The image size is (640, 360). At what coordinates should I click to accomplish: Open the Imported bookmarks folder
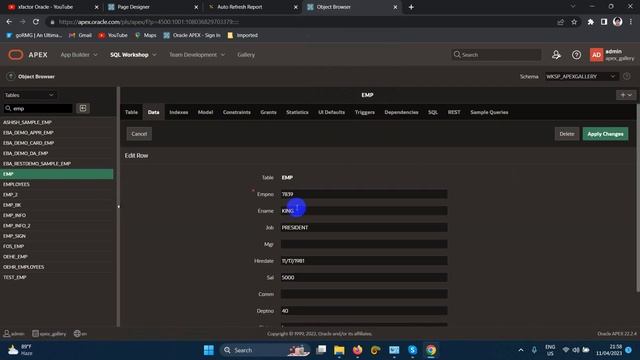[242, 36]
